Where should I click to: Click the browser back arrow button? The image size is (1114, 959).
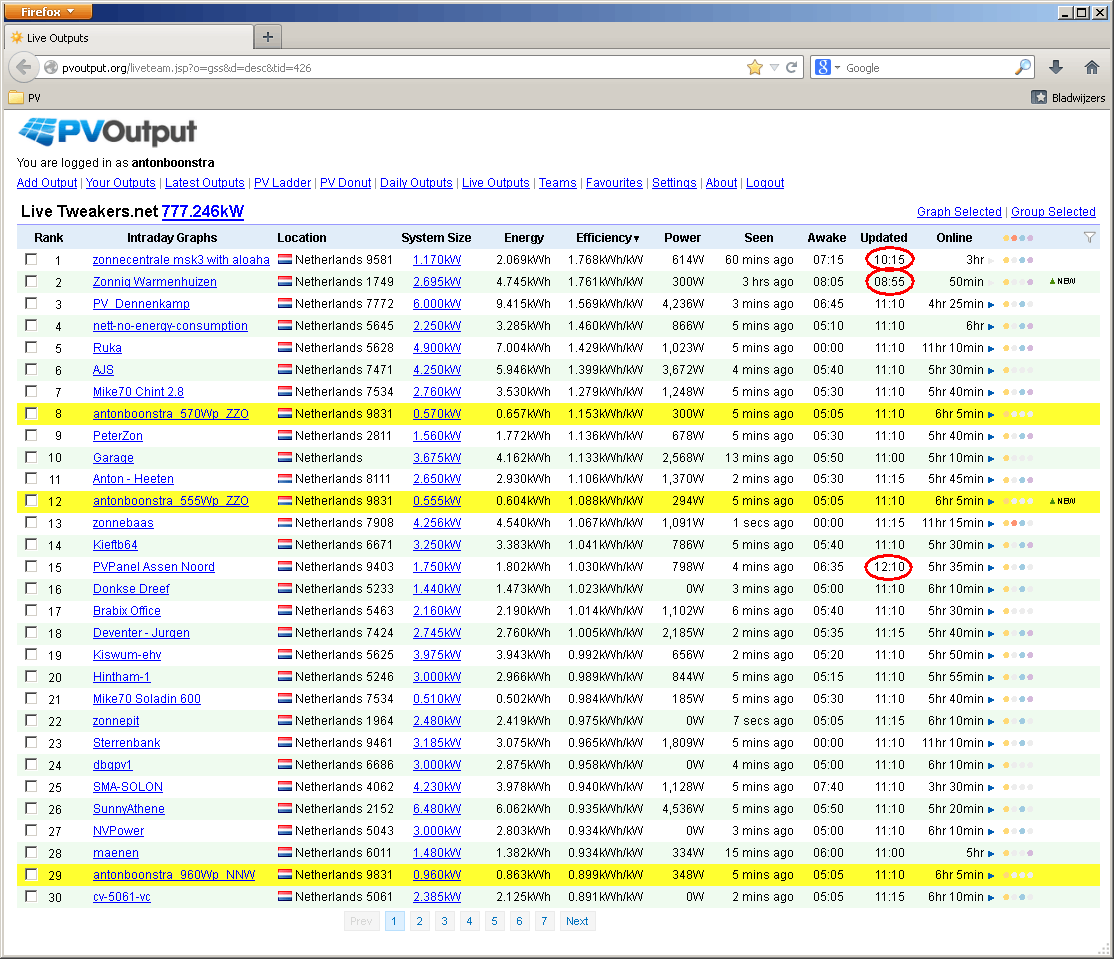pos(23,67)
